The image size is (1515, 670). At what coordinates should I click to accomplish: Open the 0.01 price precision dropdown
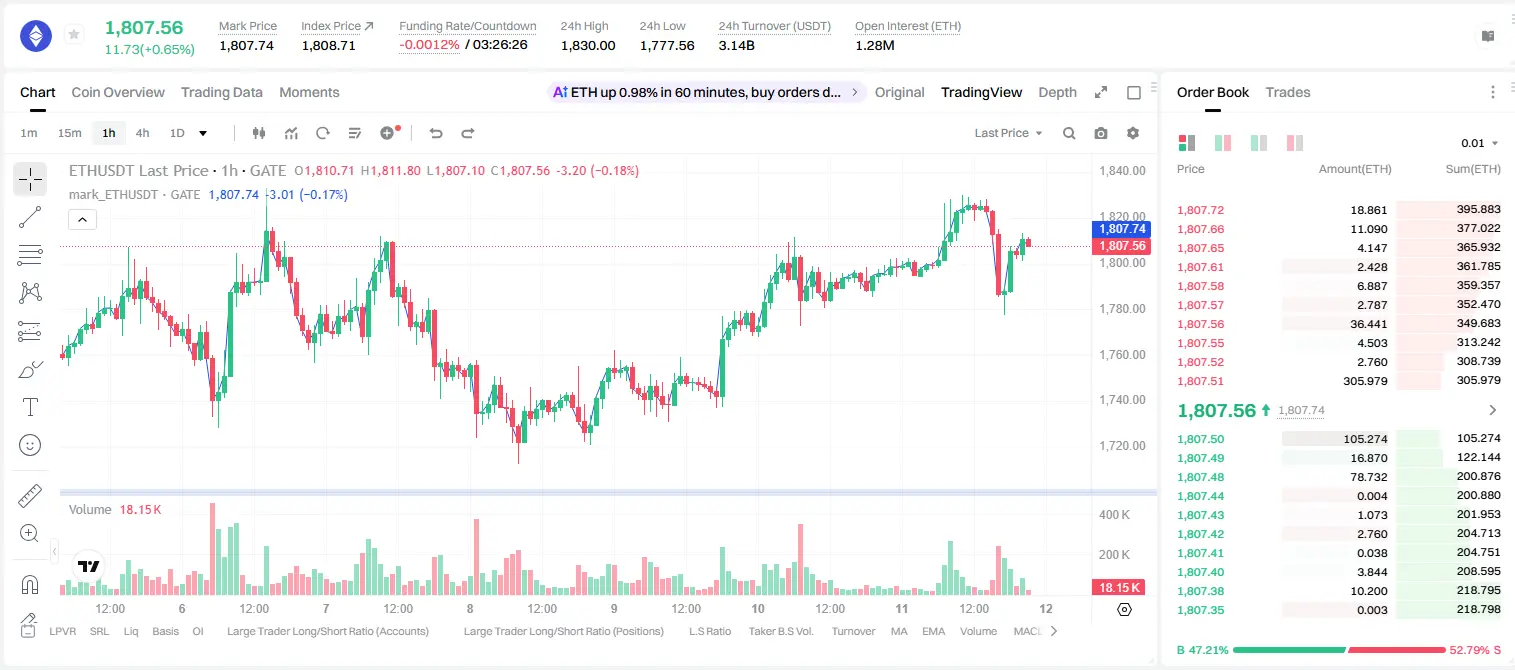coord(1480,143)
